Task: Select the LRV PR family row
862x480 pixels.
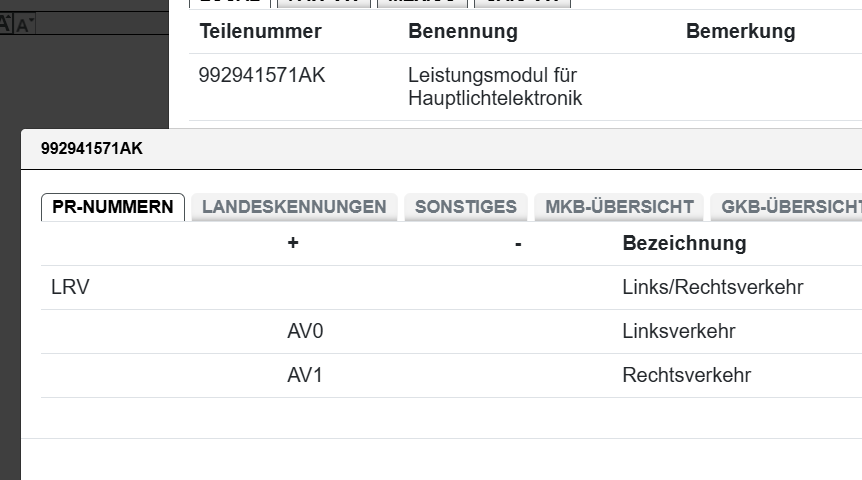Action: [x=70, y=288]
